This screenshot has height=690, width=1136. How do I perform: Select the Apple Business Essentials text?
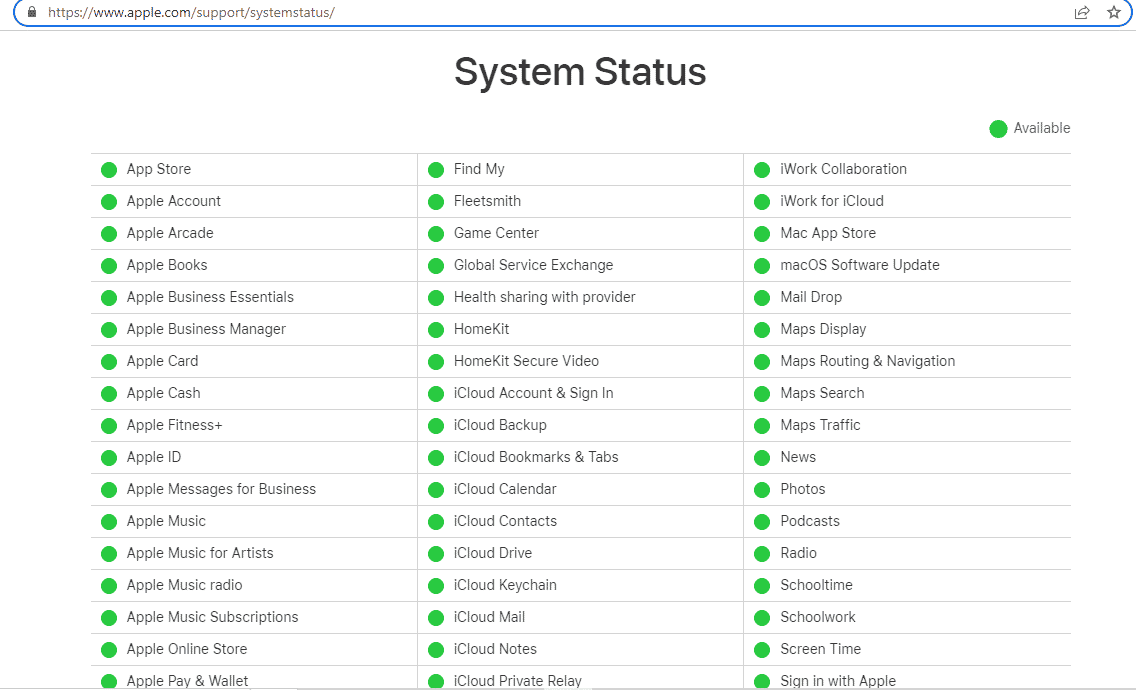210,297
